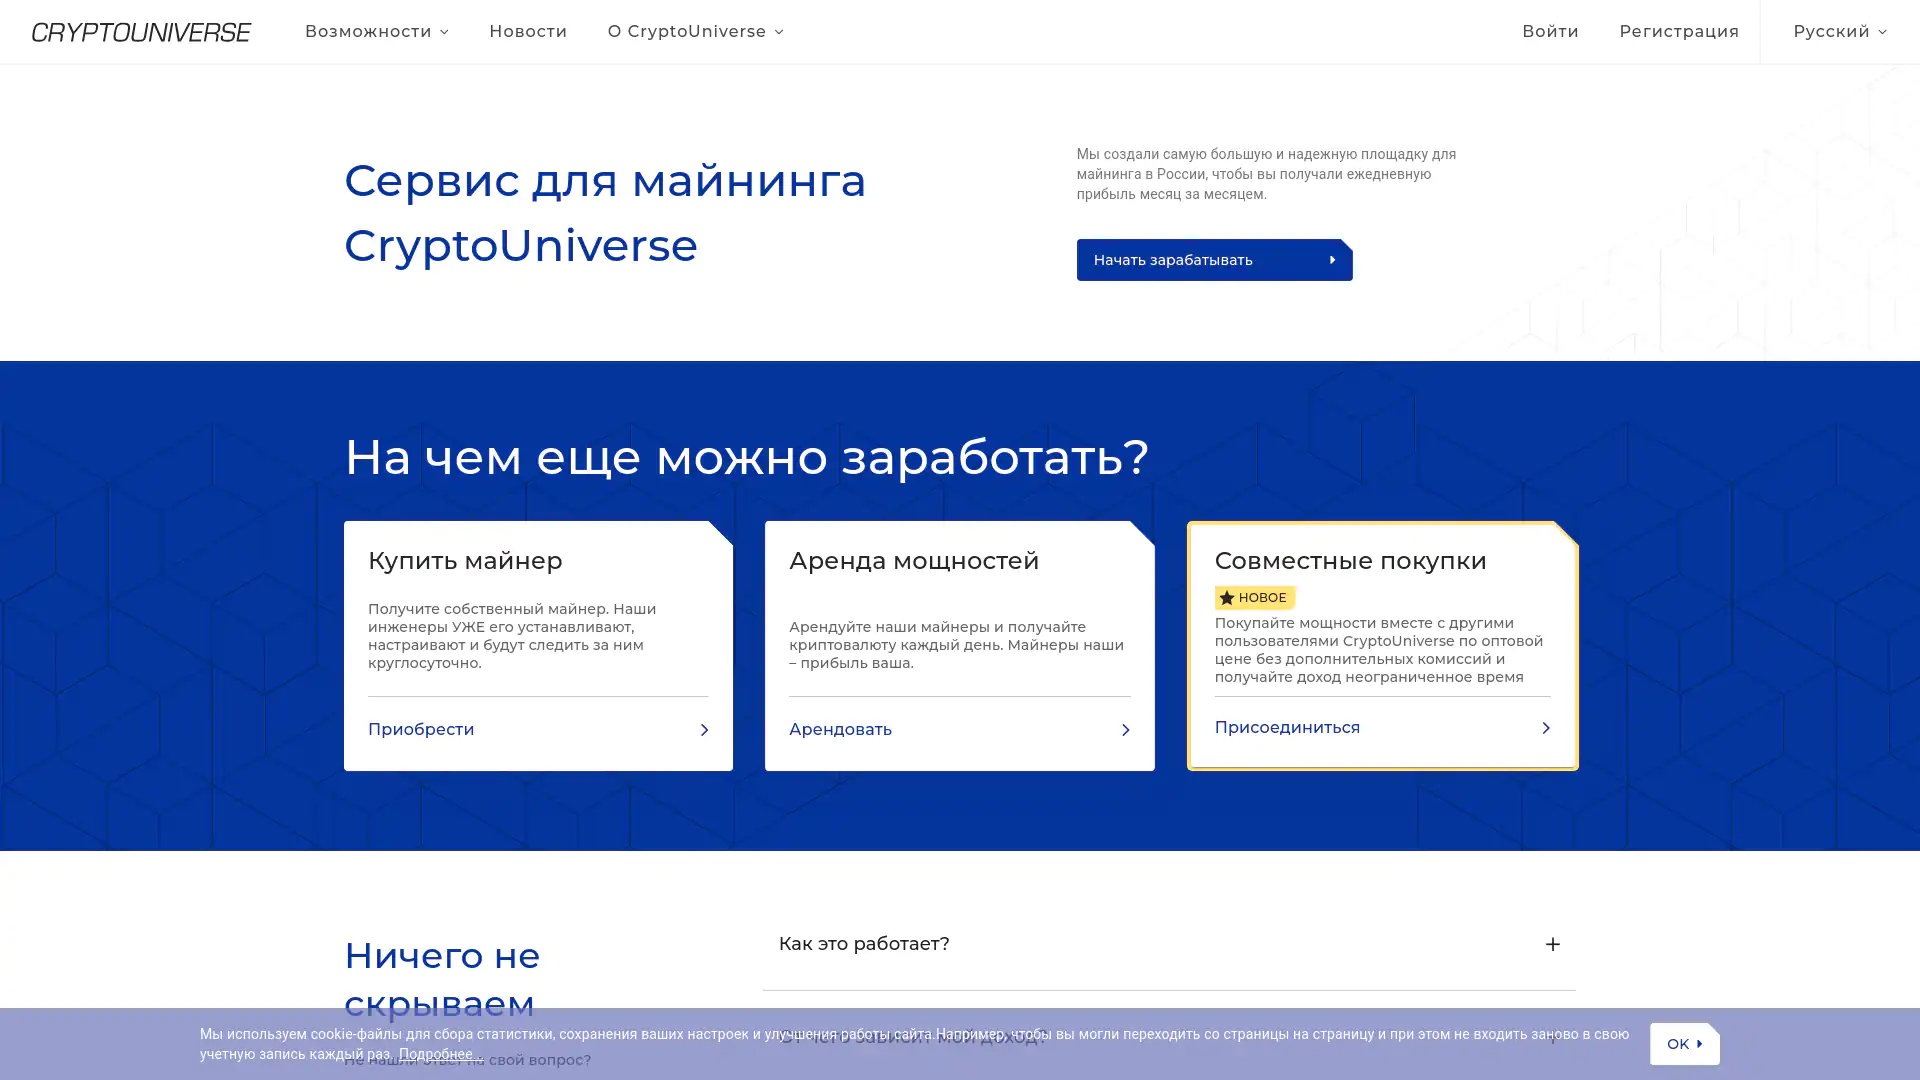Expand the О CryptoUniverse menu
This screenshot has height=1080, width=1920.
click(x=695, y=32)
